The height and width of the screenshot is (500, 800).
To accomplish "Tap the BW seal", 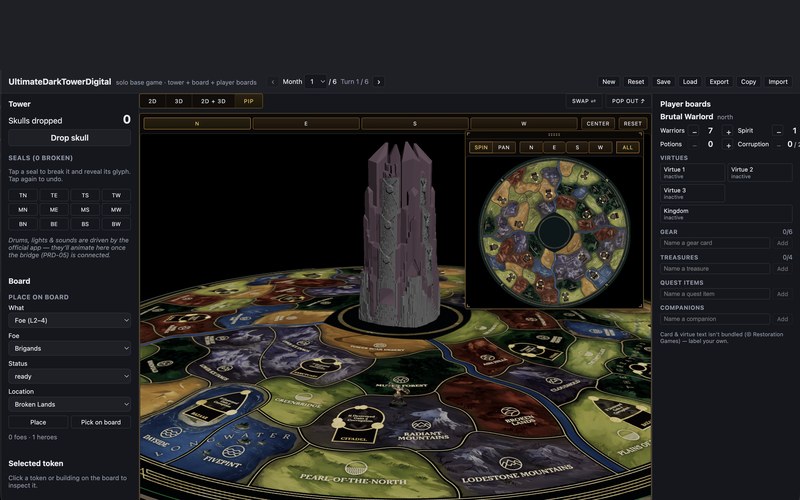I will pos(116,224).
